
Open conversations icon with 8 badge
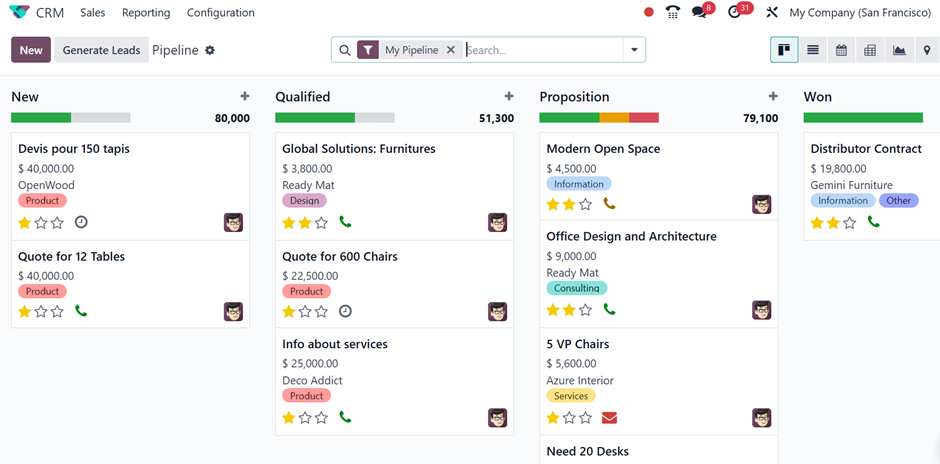(x=700, y=12)
